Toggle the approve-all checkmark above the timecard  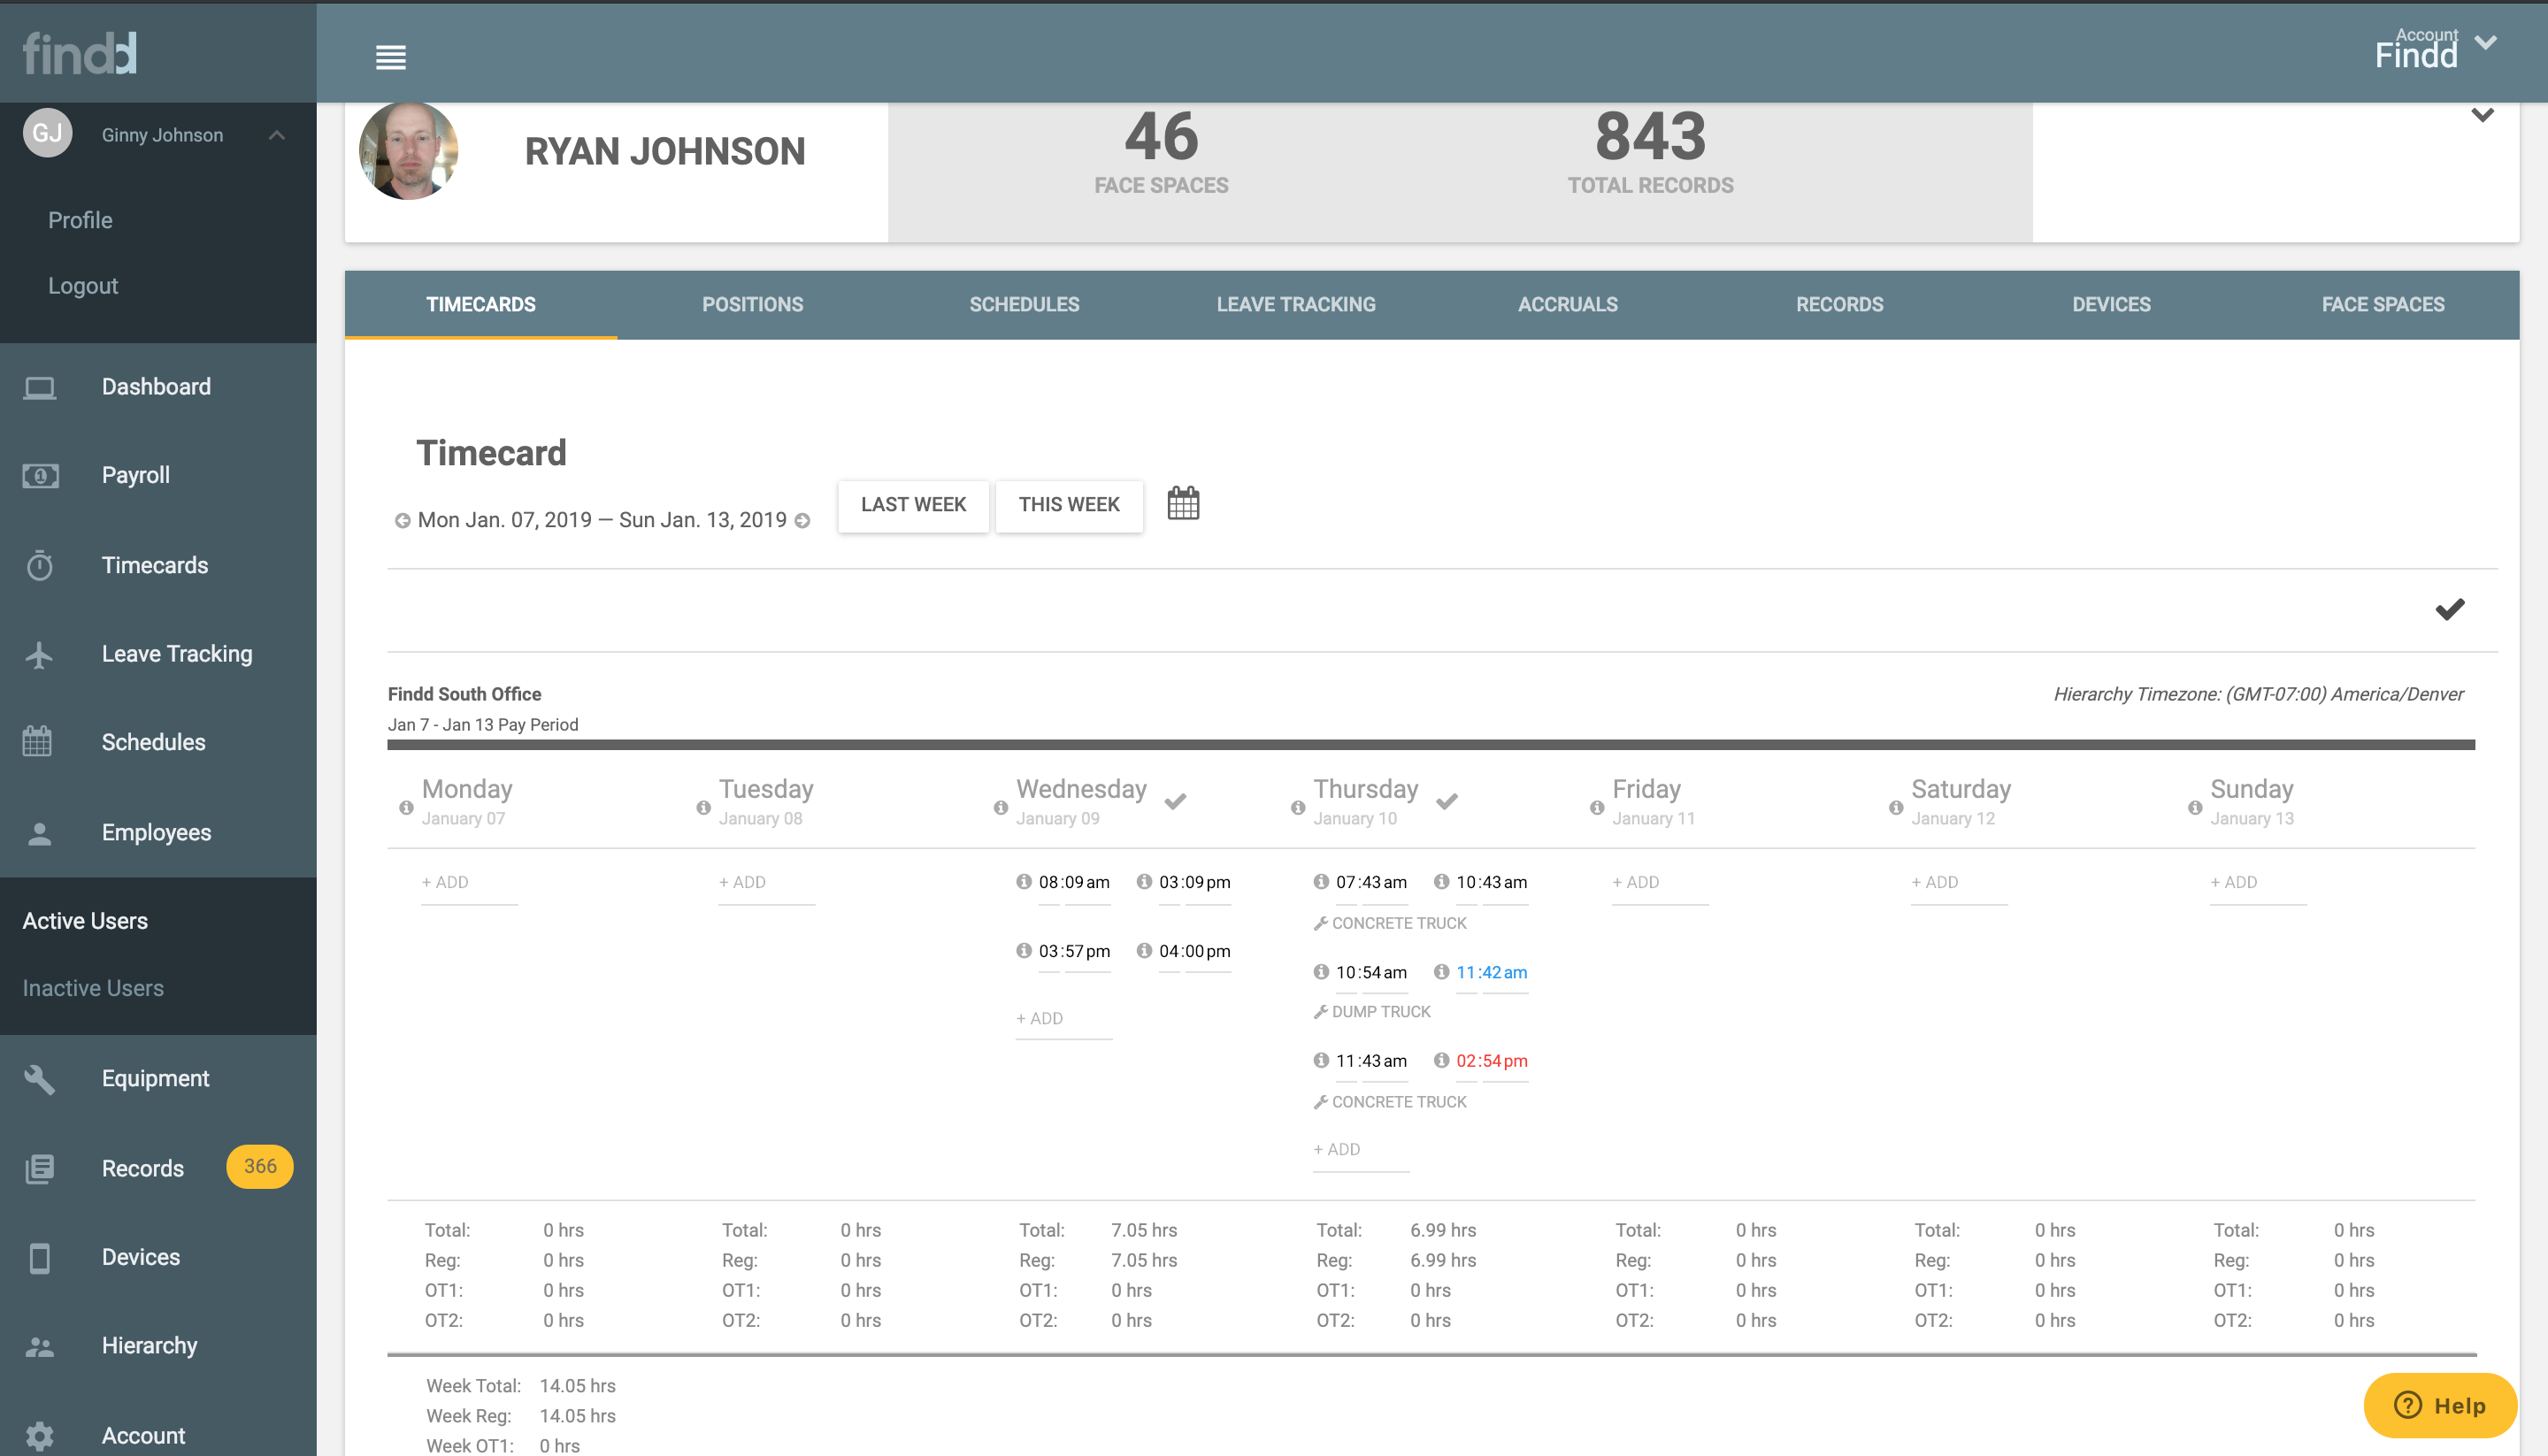click(2449, 609)
